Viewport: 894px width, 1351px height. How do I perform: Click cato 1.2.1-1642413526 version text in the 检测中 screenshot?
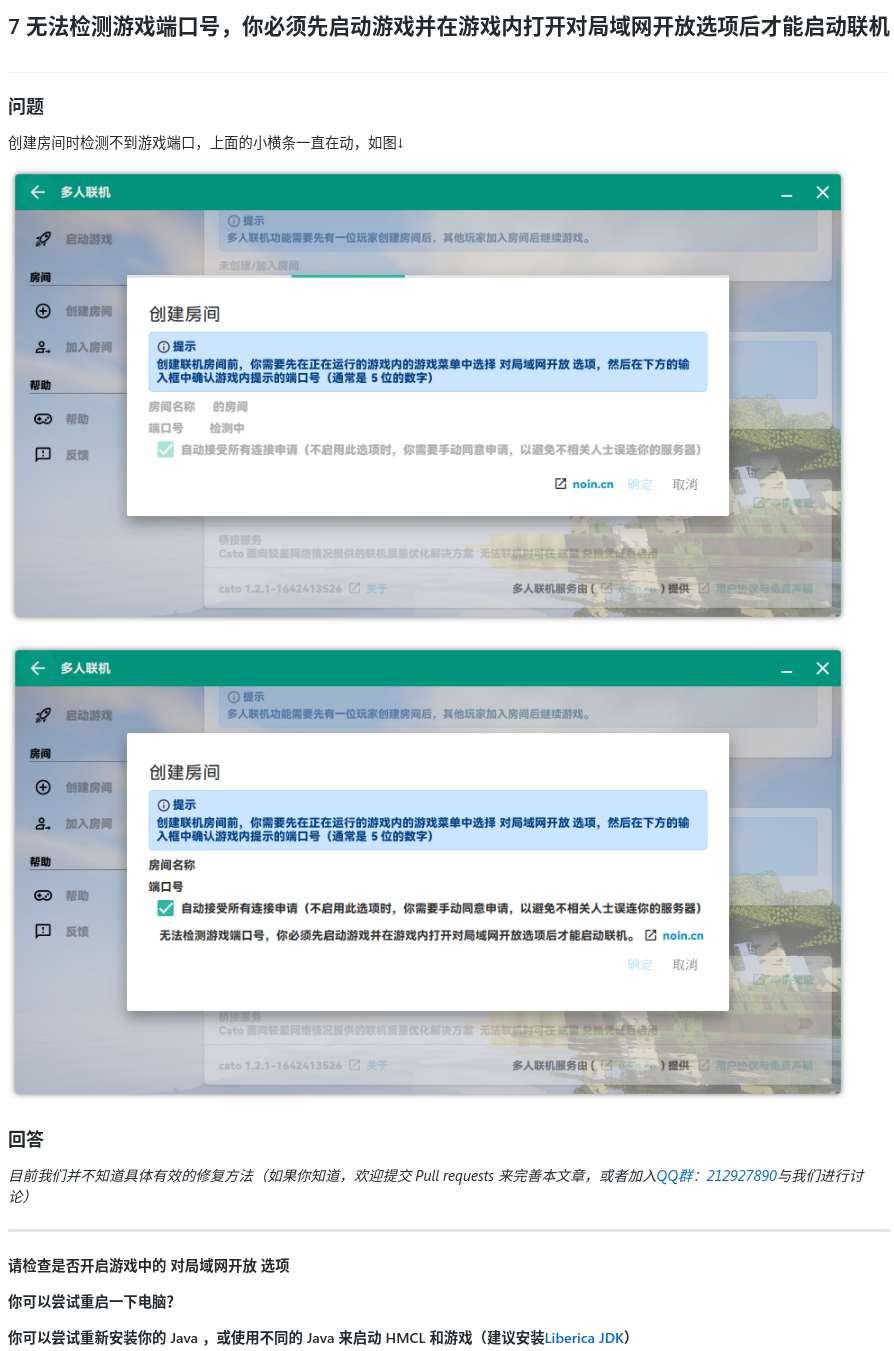pyautogui.click(x=280, y=589)
